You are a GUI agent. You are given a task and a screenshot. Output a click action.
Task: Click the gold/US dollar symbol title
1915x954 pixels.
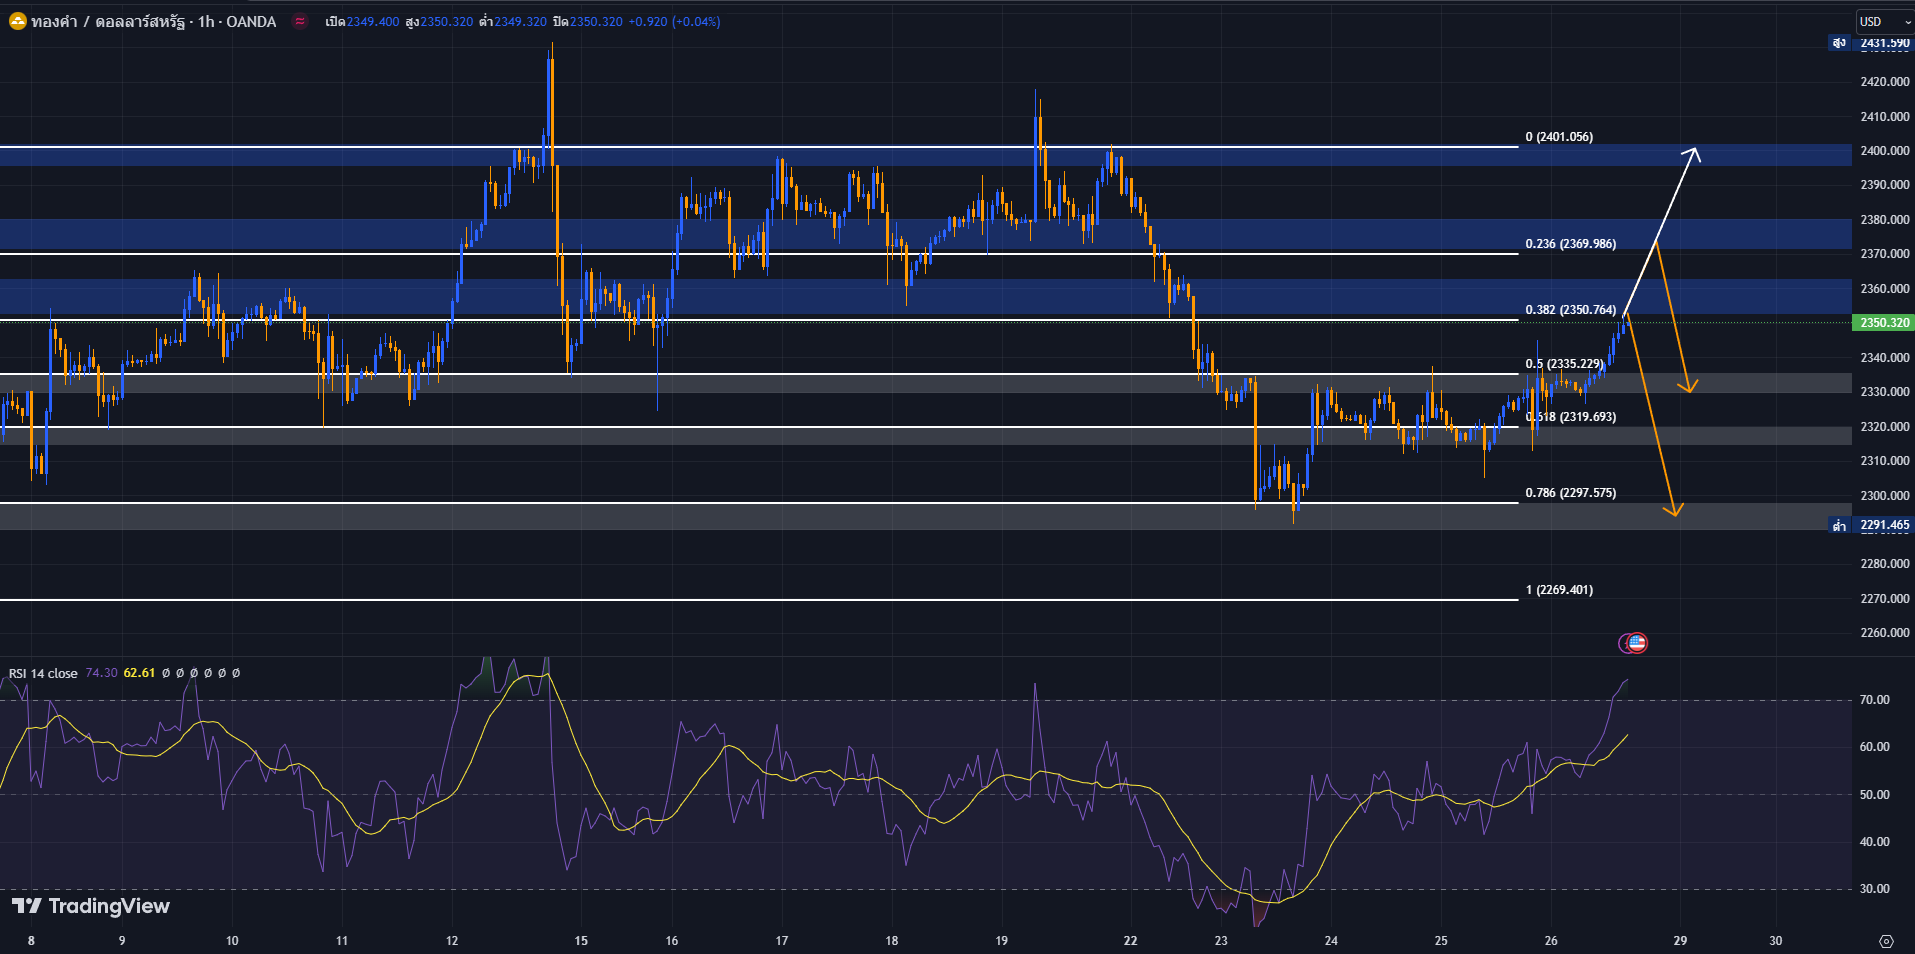click(153, 21)
